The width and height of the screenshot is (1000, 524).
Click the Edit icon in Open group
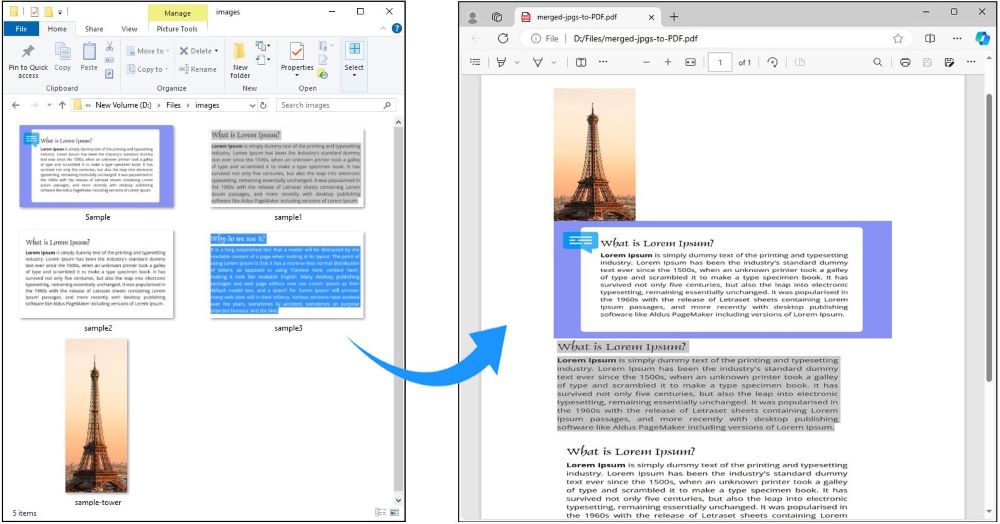pyautogui.click(x=323, y=60)
